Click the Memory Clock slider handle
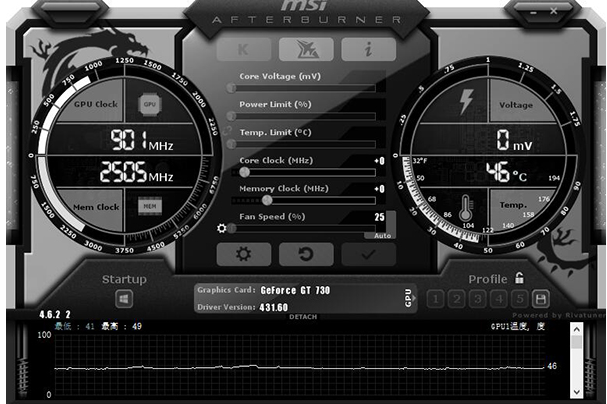This screenshot has height=404, width=607. tap(266, 200)
